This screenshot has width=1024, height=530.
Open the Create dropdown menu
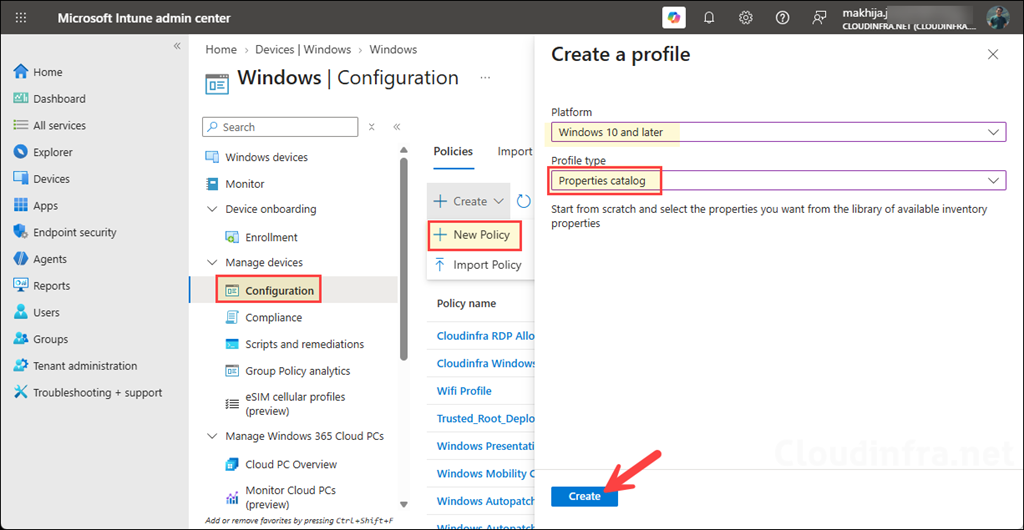click(x=469, y=201)
